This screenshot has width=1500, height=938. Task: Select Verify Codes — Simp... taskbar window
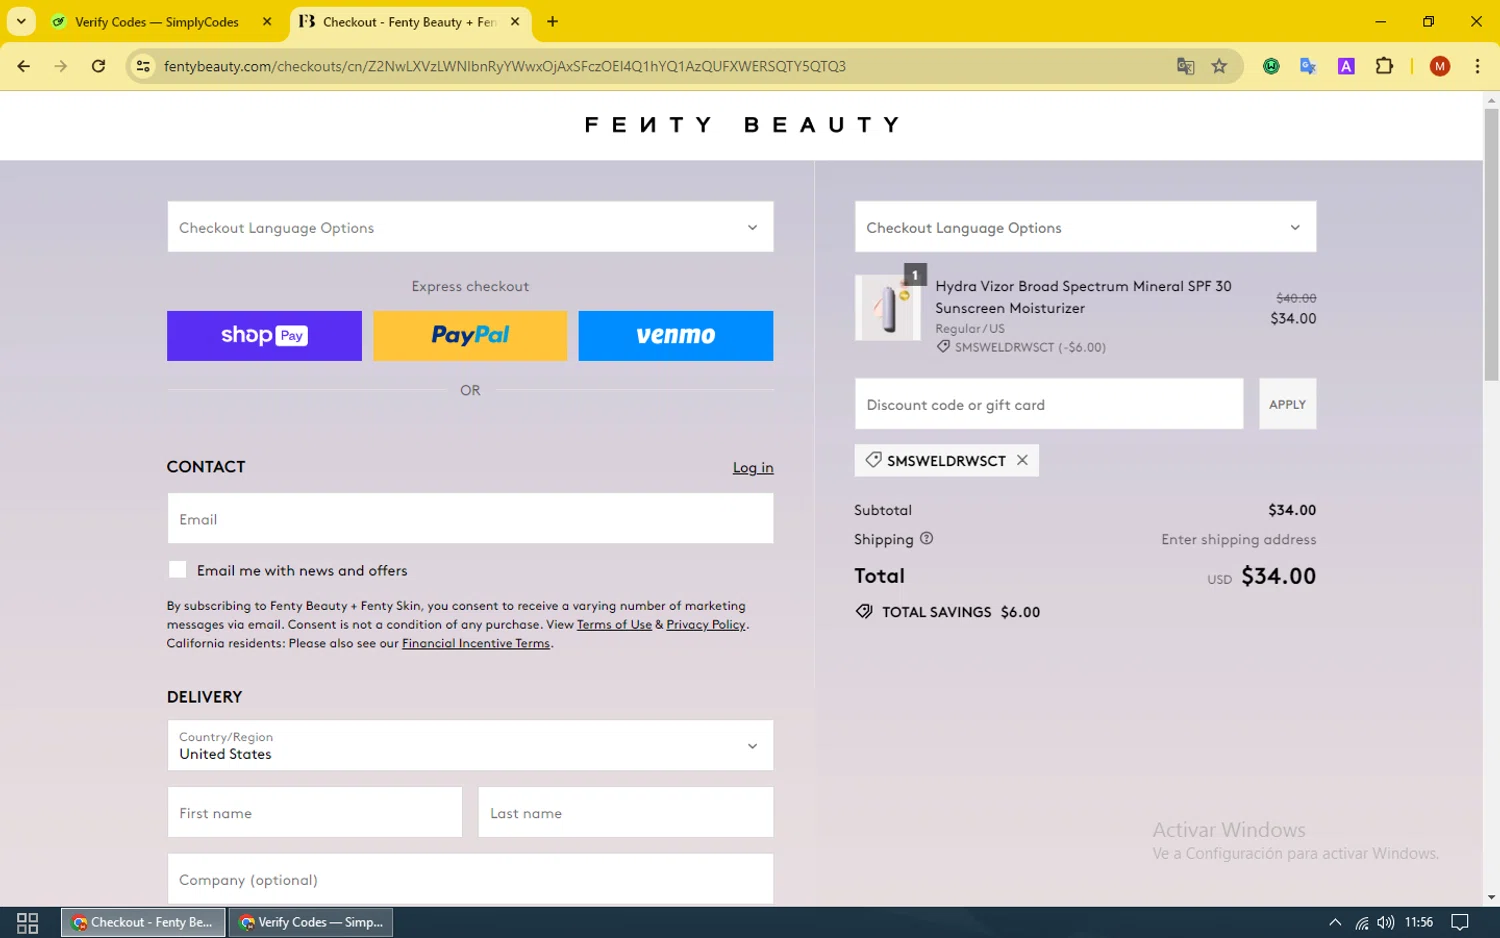311,922
